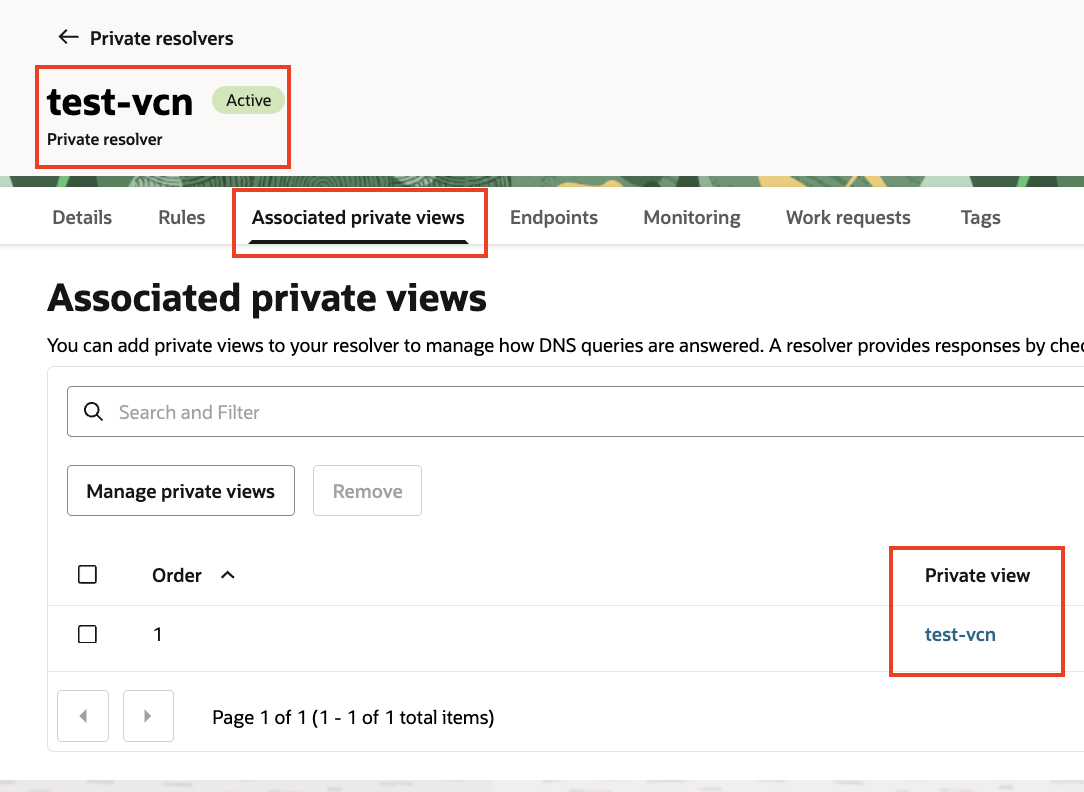Open the test-vcn private view link

click(960, 634)
